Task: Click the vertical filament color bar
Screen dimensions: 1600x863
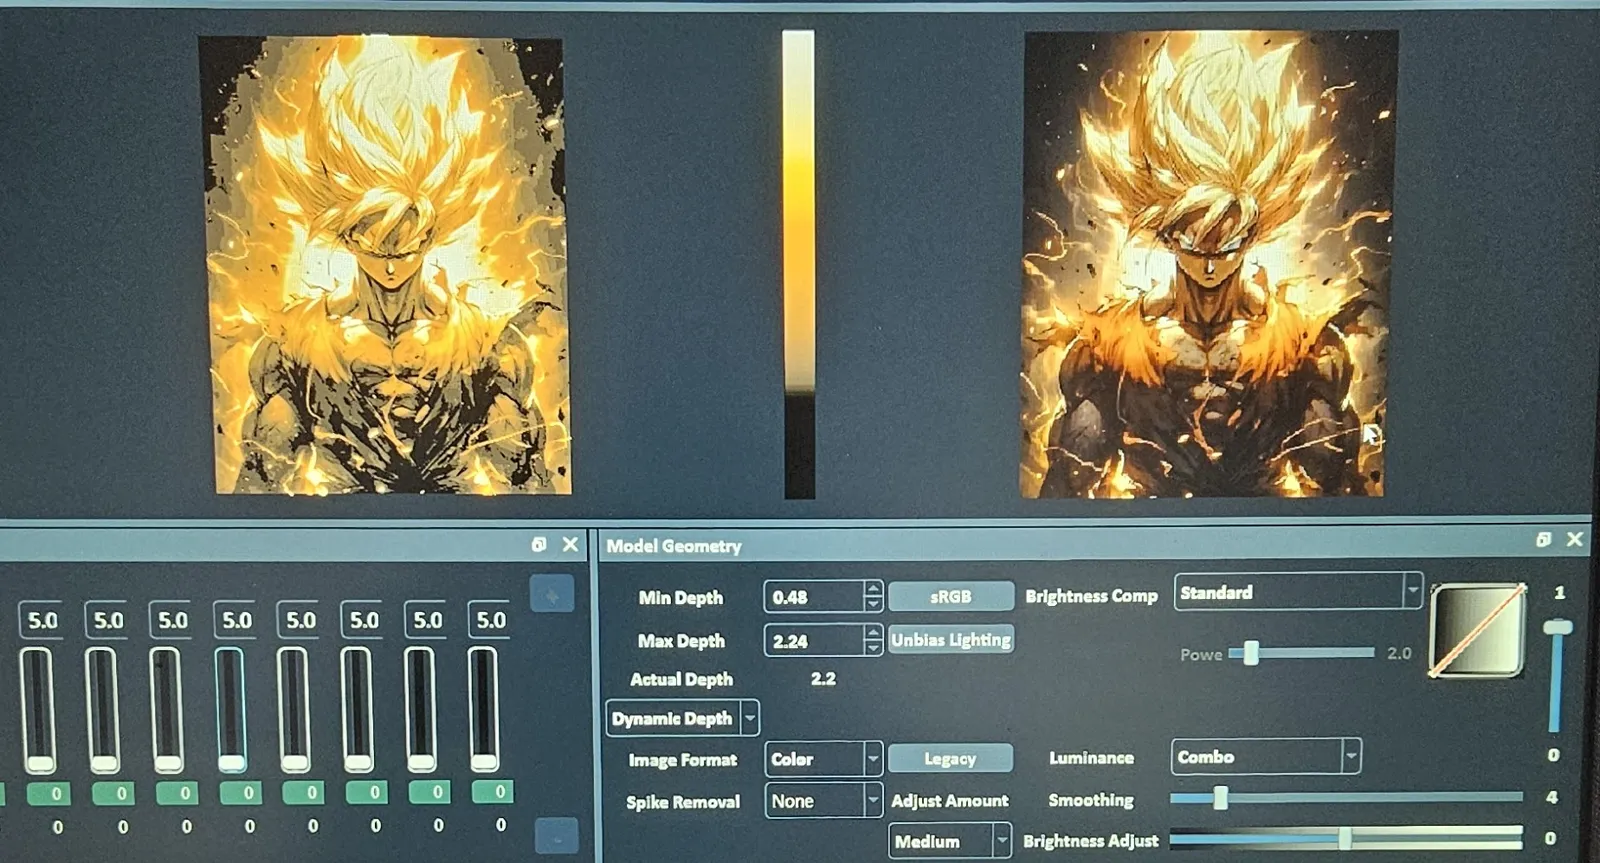Action: [x=799, y=264]
